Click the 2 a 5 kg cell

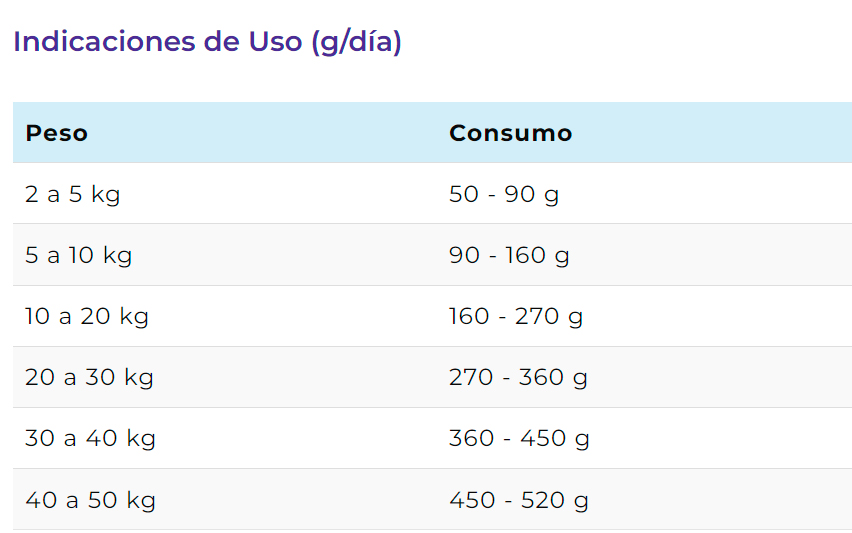click(225, 193)
